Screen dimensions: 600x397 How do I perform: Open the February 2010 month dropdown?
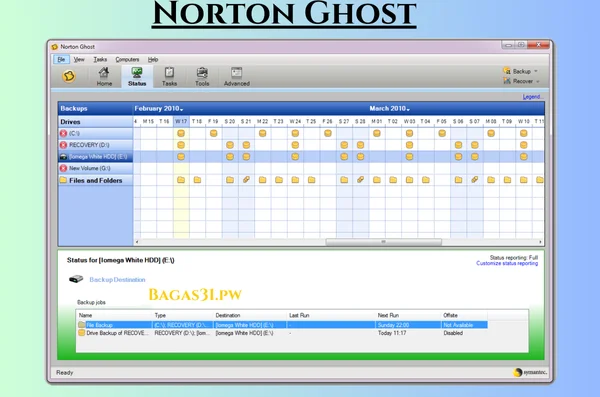click(159, 109)
